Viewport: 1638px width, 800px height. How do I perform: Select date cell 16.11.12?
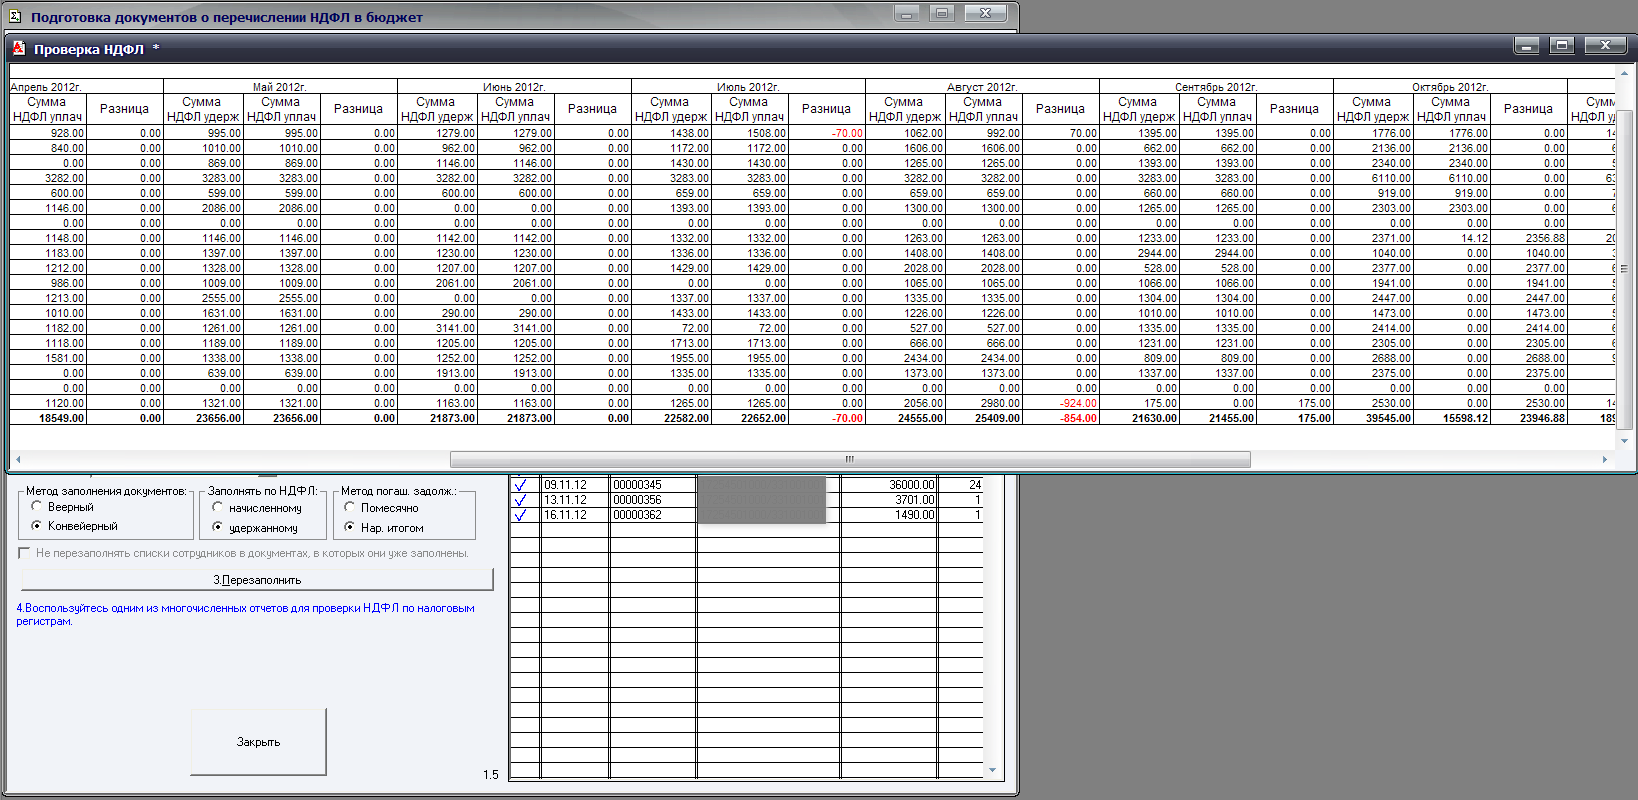coord(575,515)
